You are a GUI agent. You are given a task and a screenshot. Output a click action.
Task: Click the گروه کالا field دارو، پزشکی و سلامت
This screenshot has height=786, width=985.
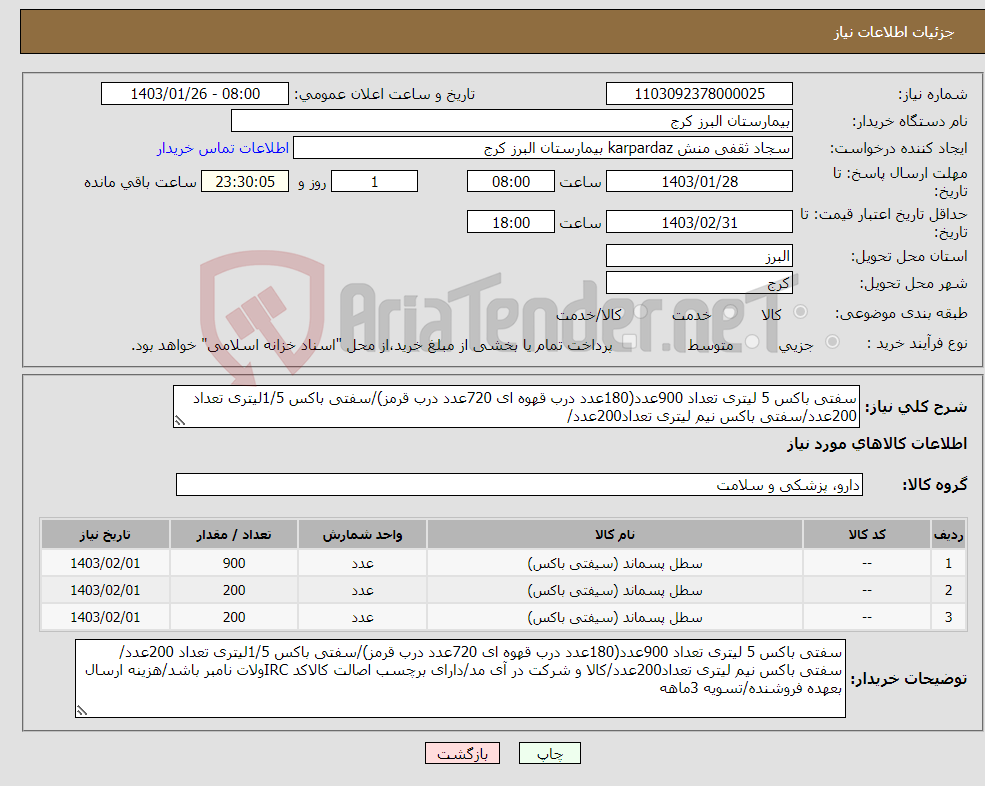(520, 484)
